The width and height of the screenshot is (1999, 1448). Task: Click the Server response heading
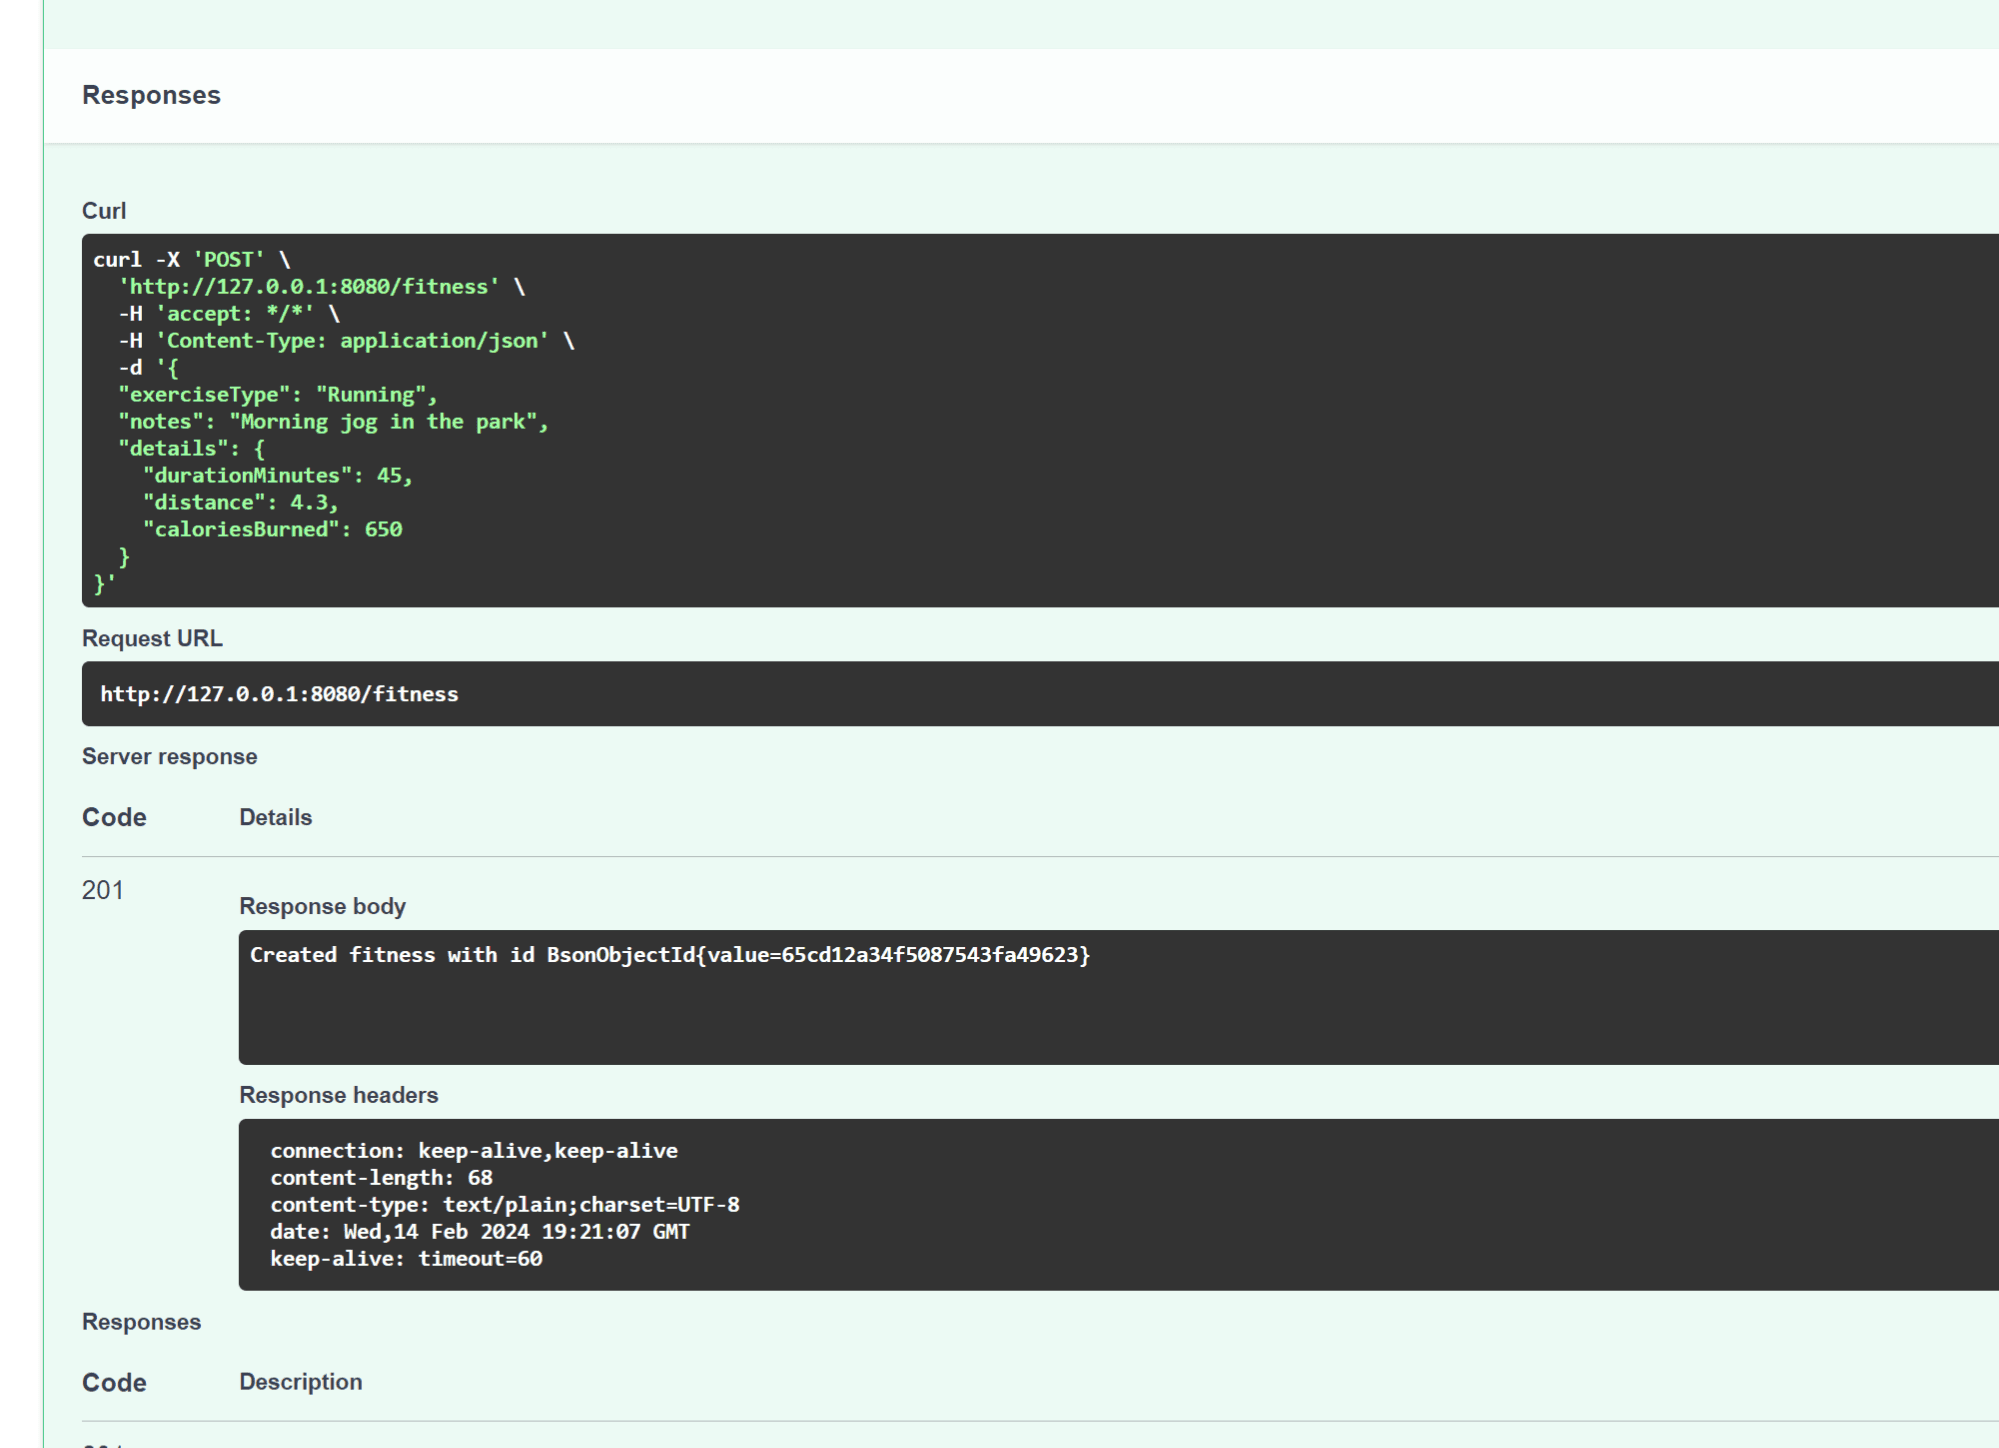(169, 757)
